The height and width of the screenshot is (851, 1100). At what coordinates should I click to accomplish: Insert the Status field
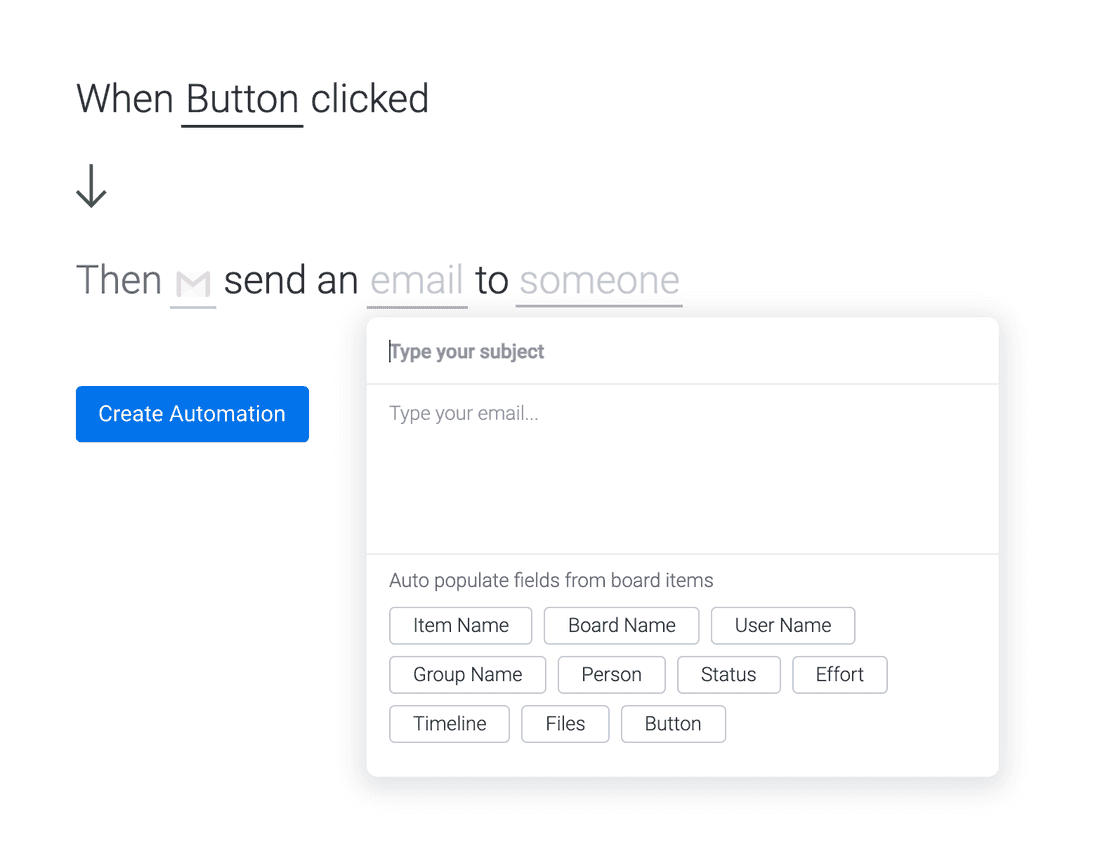[728, 674]
